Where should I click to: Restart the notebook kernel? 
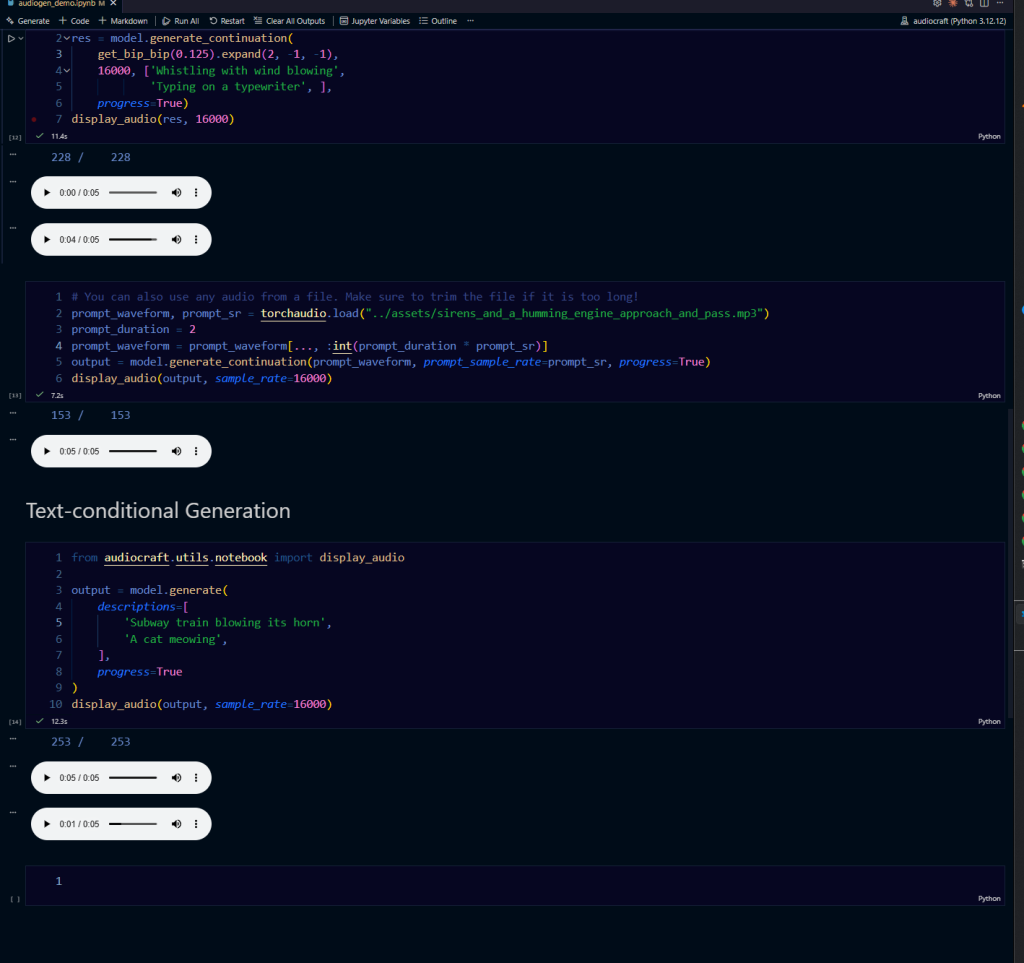click(x=227, y=21)
